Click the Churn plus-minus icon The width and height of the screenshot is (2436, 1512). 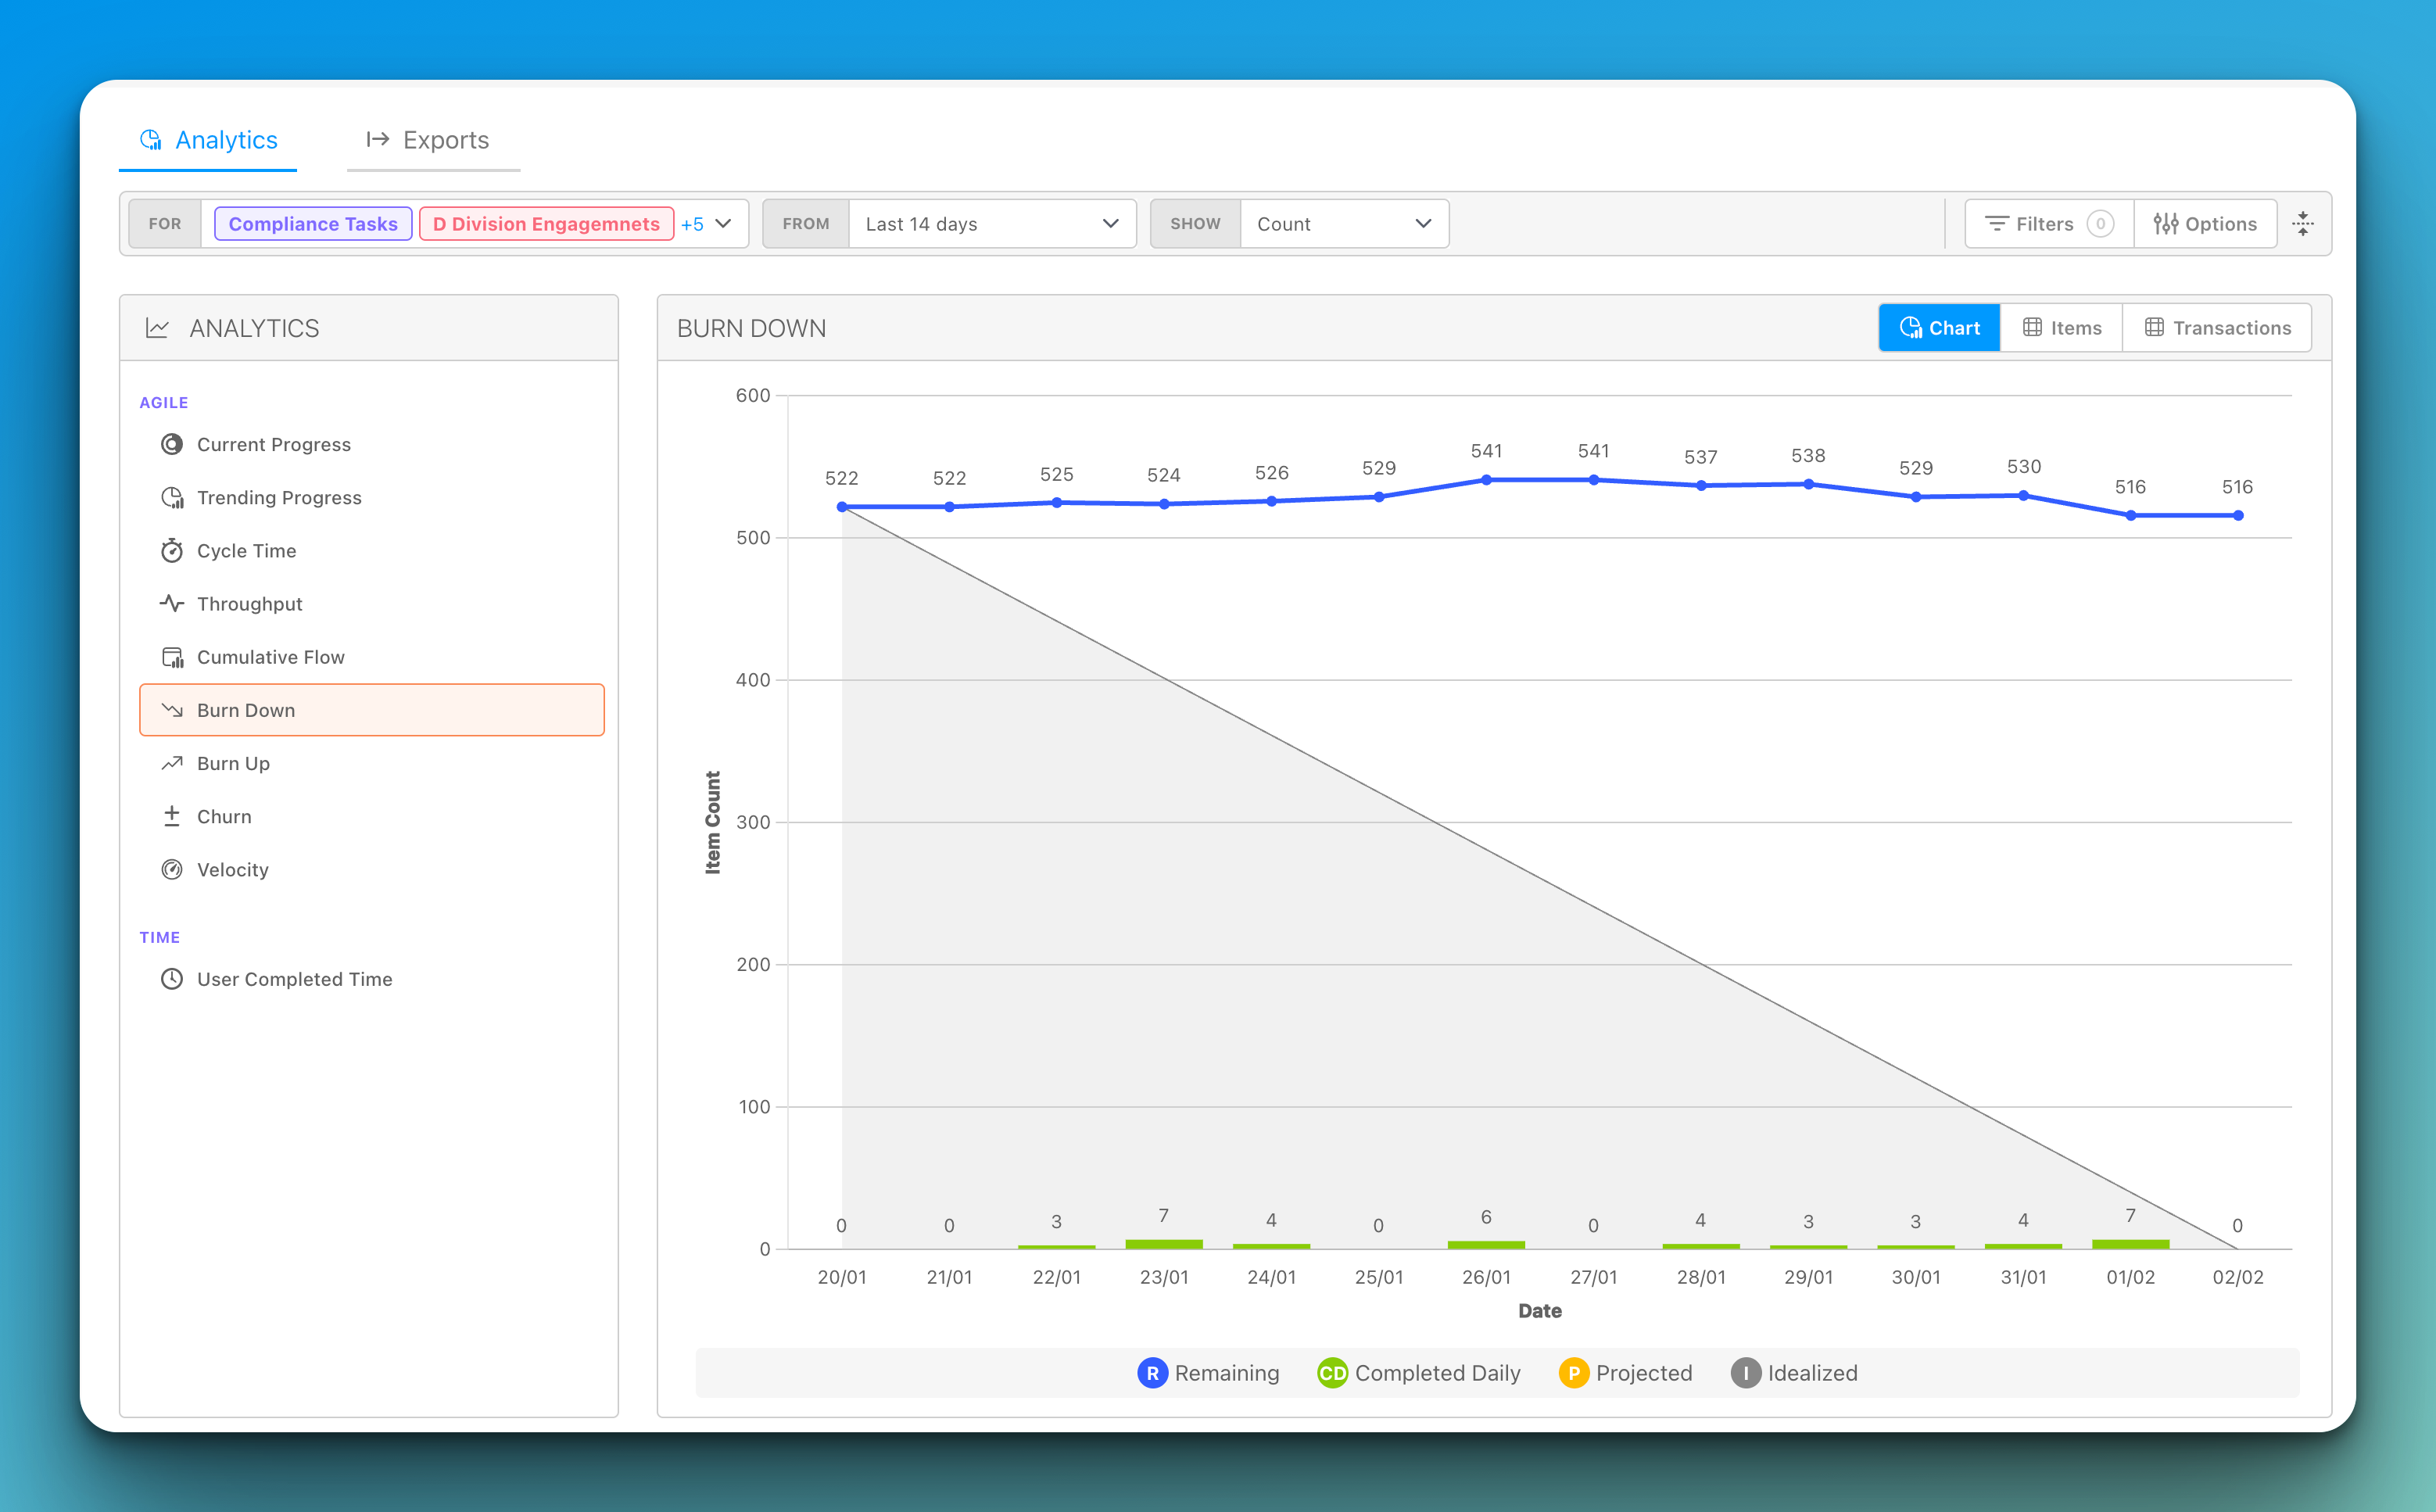point(172,816)
